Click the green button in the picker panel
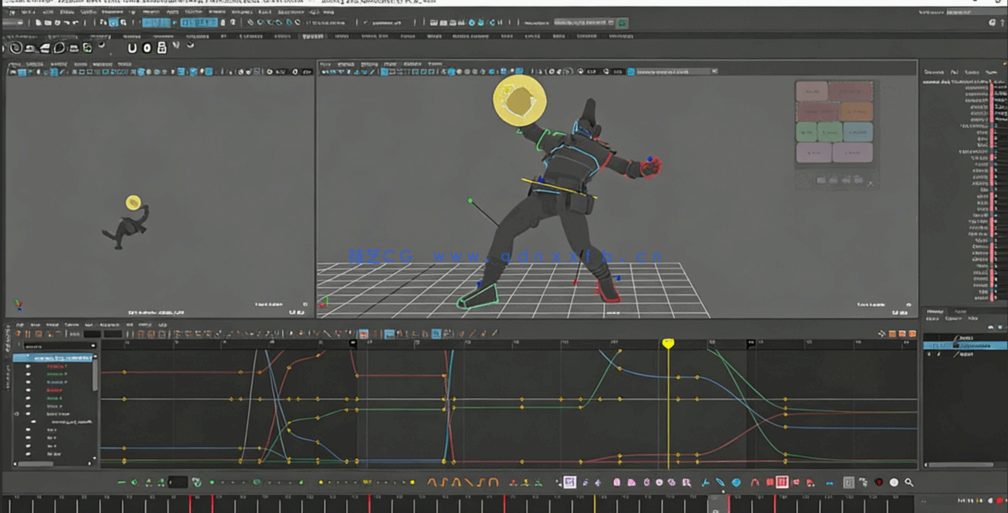 click(807, 132)
